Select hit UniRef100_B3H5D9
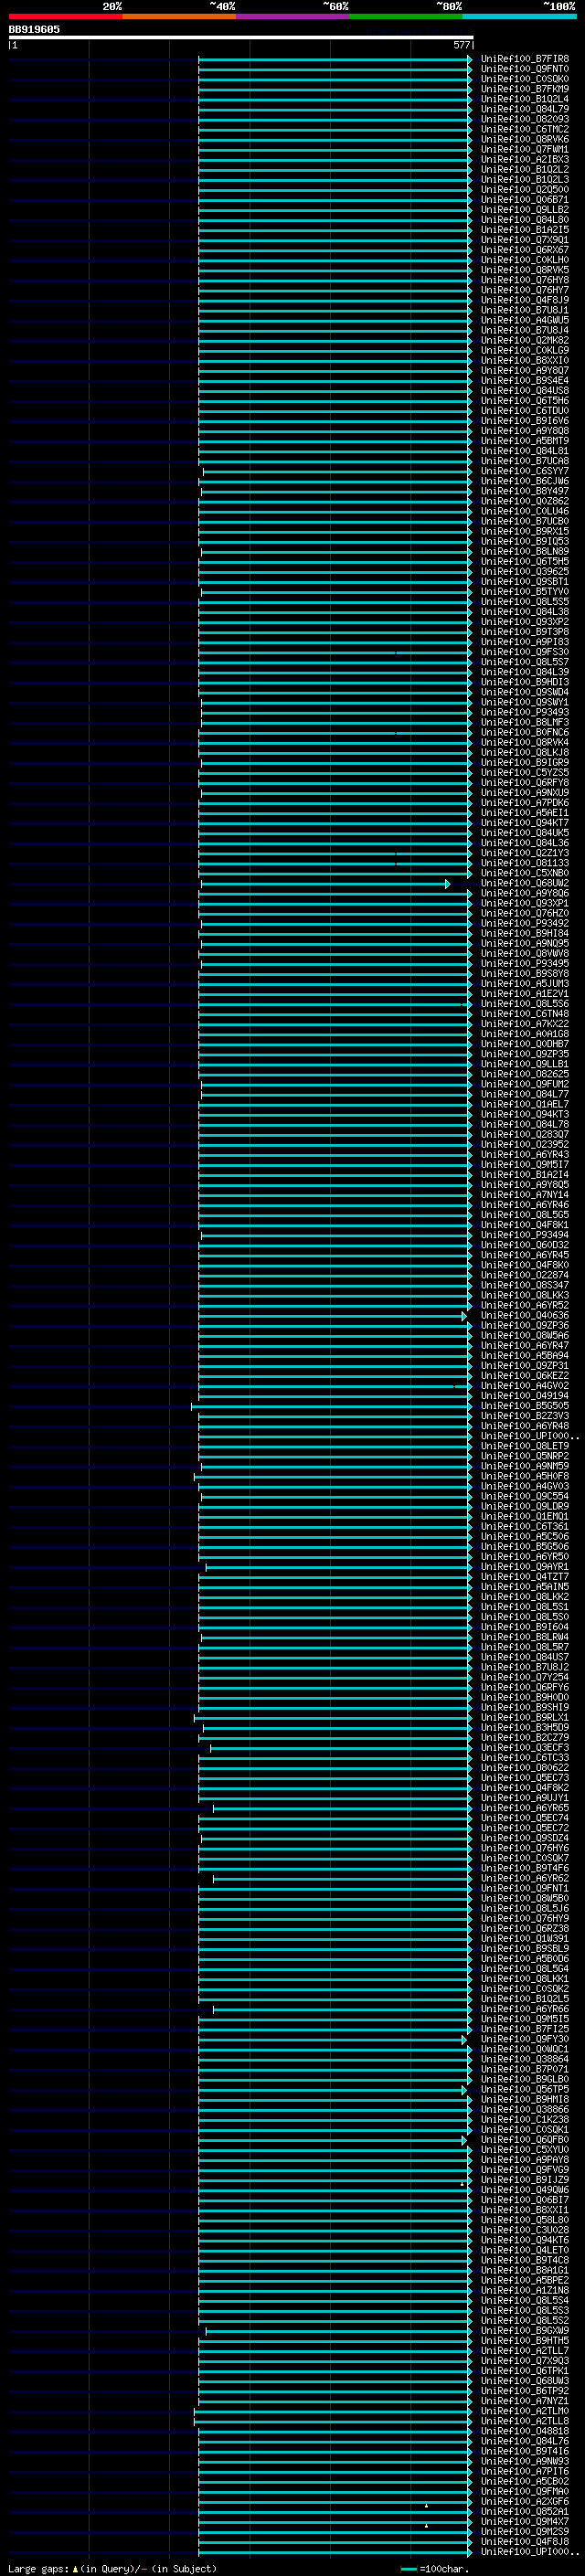This screenshot has width=585, height=2576. pos(525,1728)
